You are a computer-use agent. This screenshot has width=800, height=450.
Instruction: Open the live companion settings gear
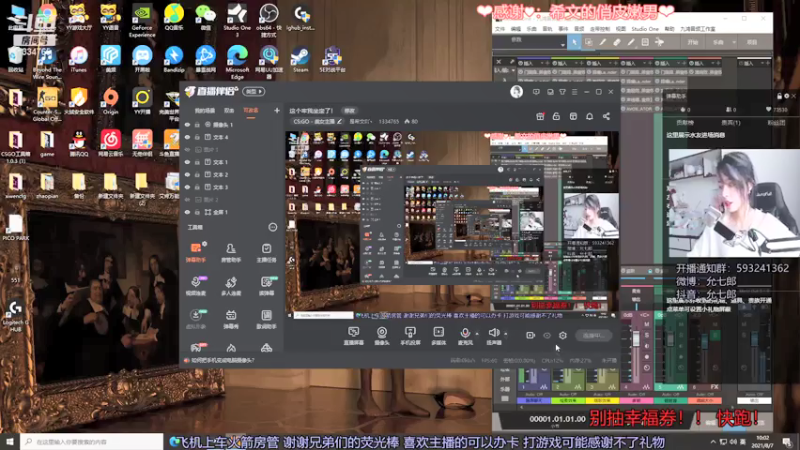[x=563, y=335]
